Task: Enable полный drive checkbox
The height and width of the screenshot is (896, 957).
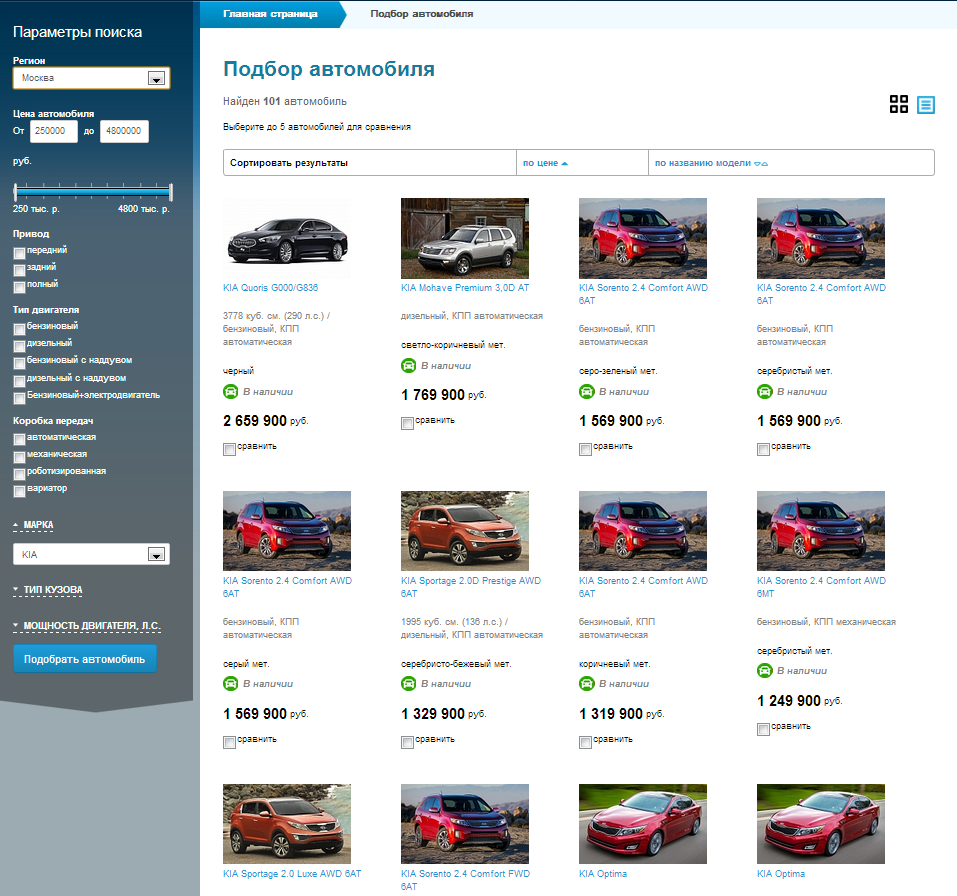Action: pos(20,287)
